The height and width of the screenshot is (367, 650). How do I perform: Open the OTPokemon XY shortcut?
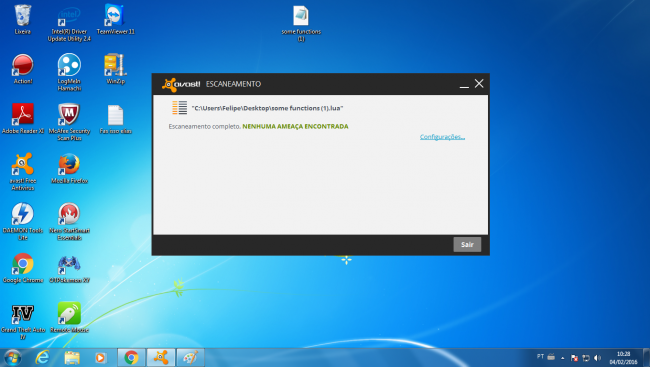pos(69,268)
